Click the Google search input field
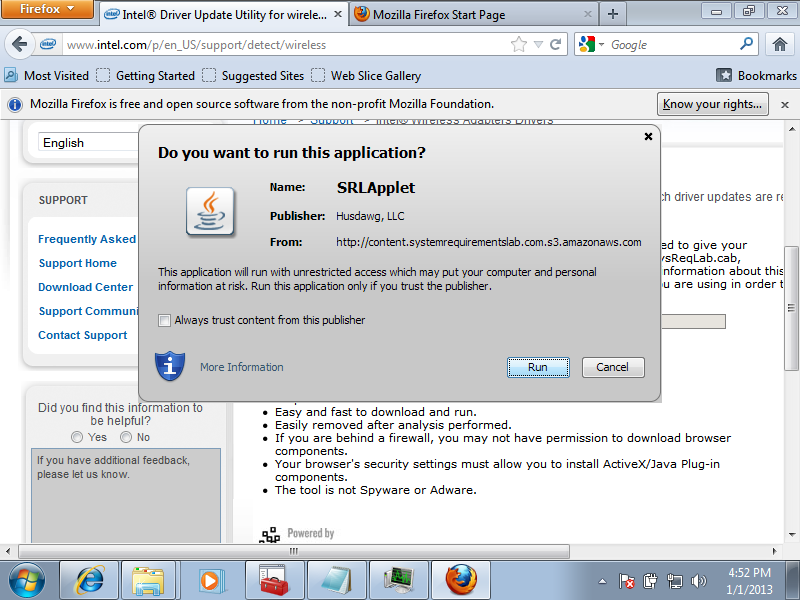The height and width of the screenshot is (600, 800). point(672,45)
